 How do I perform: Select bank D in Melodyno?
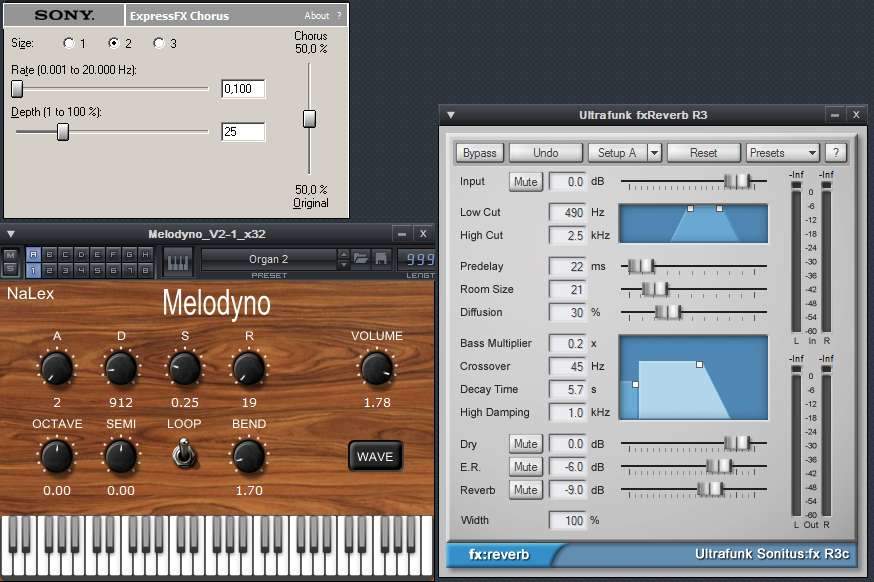tap(81, 254)
